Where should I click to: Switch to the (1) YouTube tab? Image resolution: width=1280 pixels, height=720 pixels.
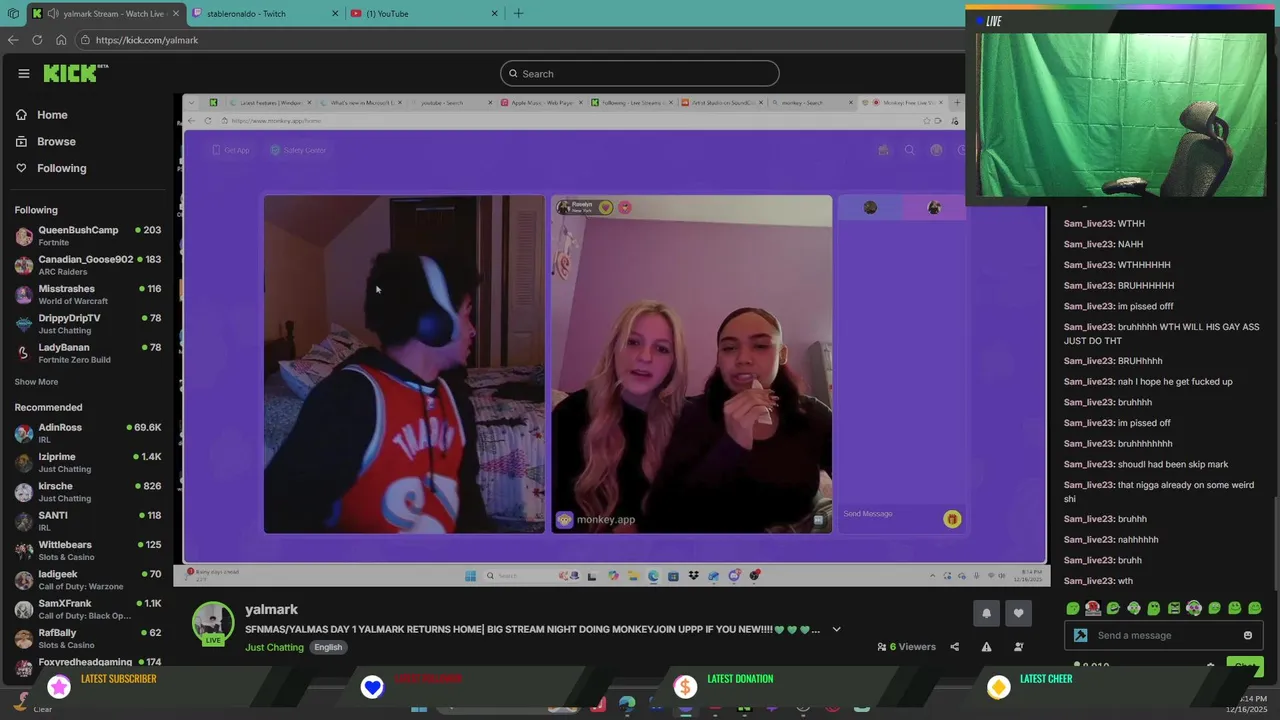tap(423, 13)
